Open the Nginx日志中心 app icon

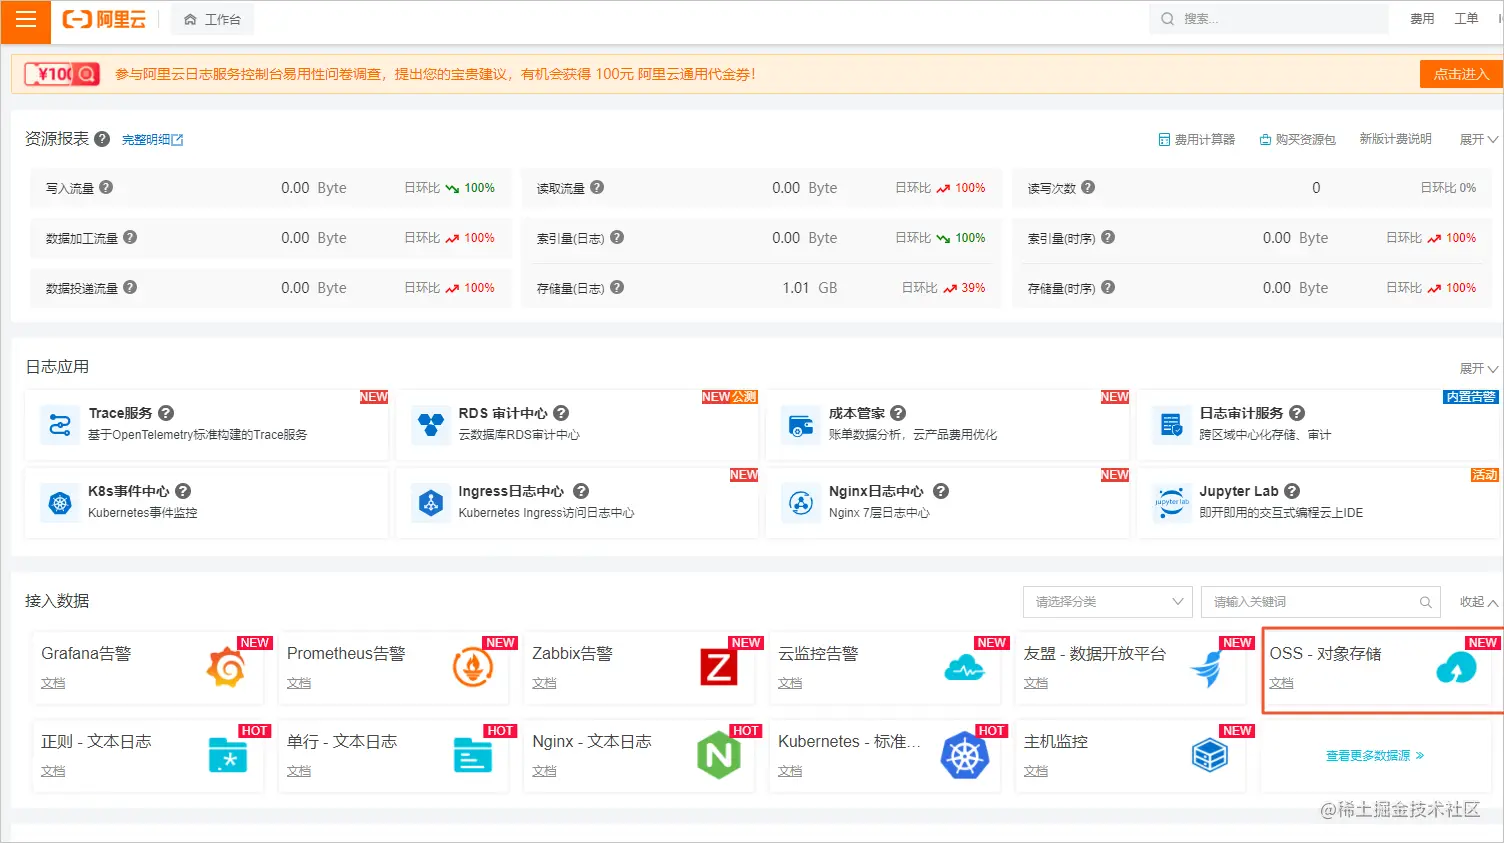[801, 503]
